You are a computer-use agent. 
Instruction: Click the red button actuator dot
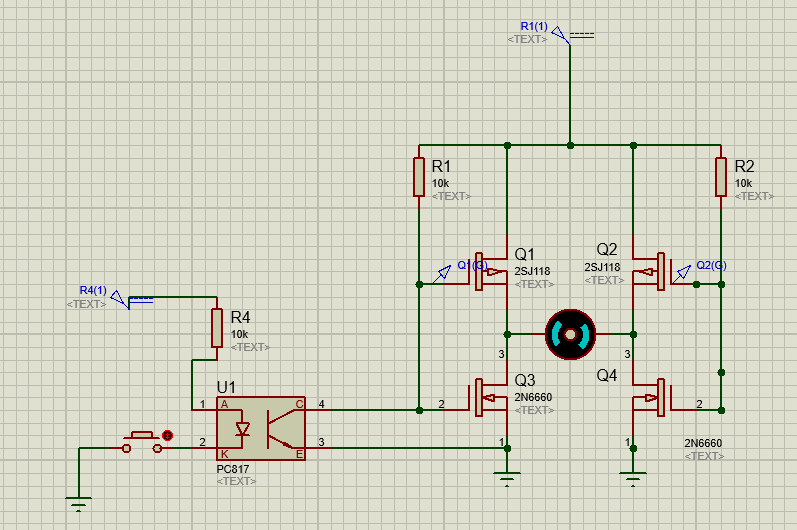point(167,435)
